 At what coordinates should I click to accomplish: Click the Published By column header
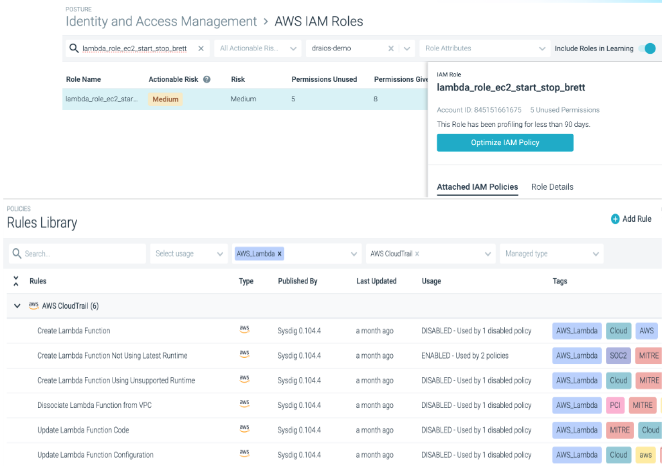click(297, 281)
